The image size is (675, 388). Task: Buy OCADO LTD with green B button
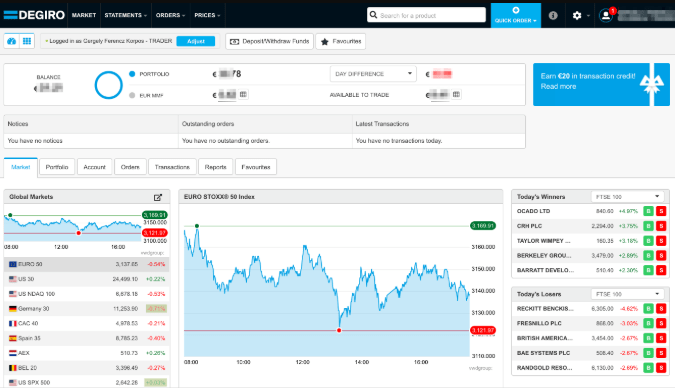pyautogui.click(x=648, y=211)
